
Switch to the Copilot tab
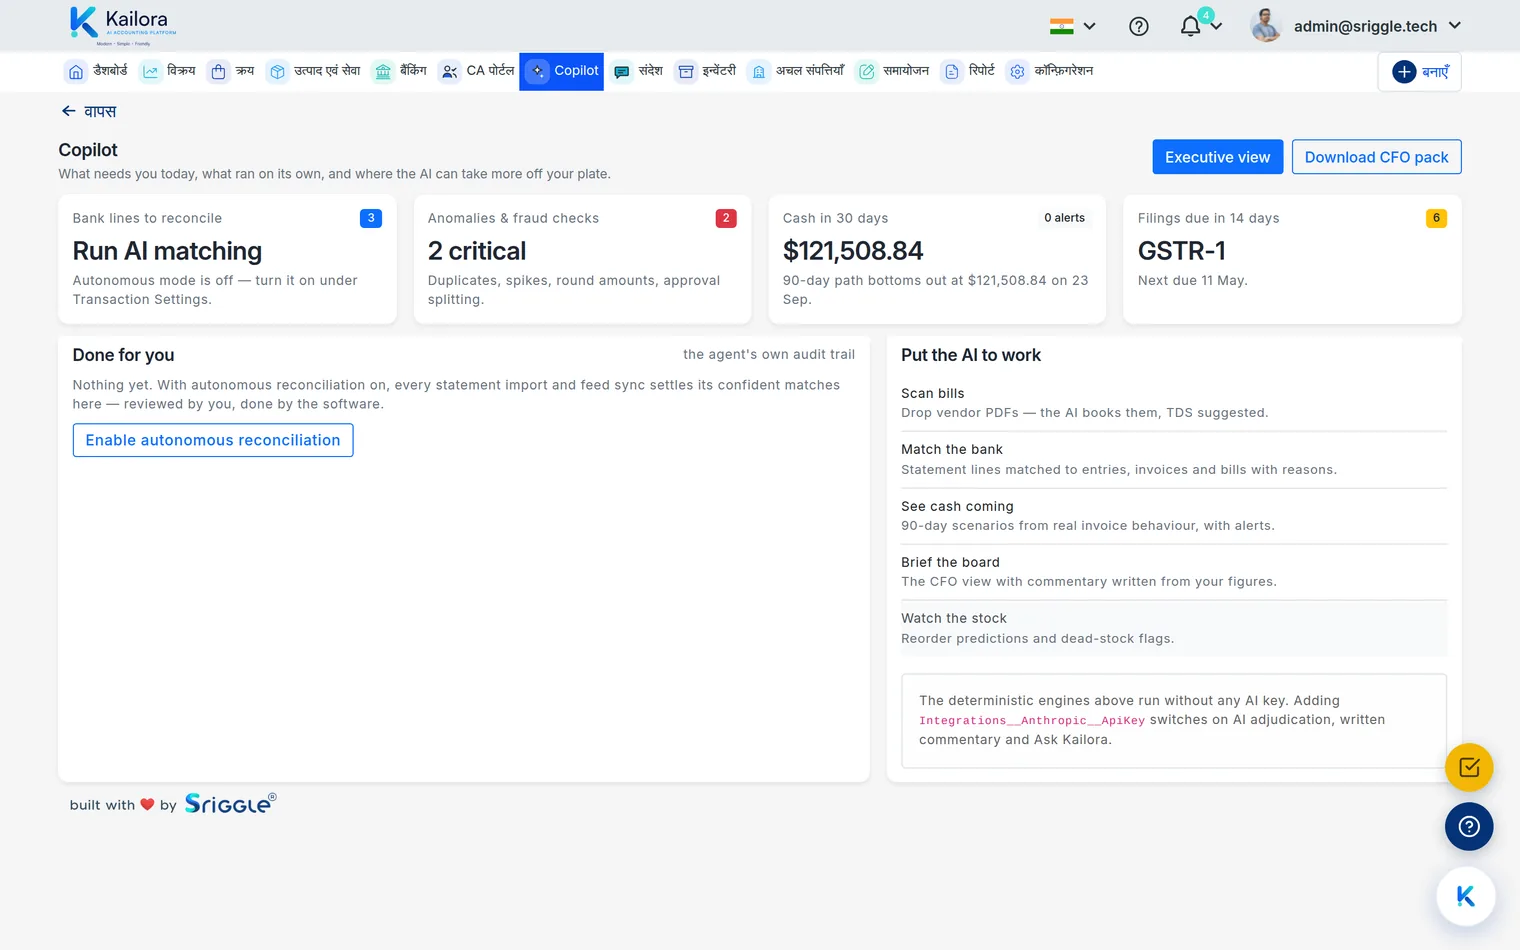tap(562, 71)
